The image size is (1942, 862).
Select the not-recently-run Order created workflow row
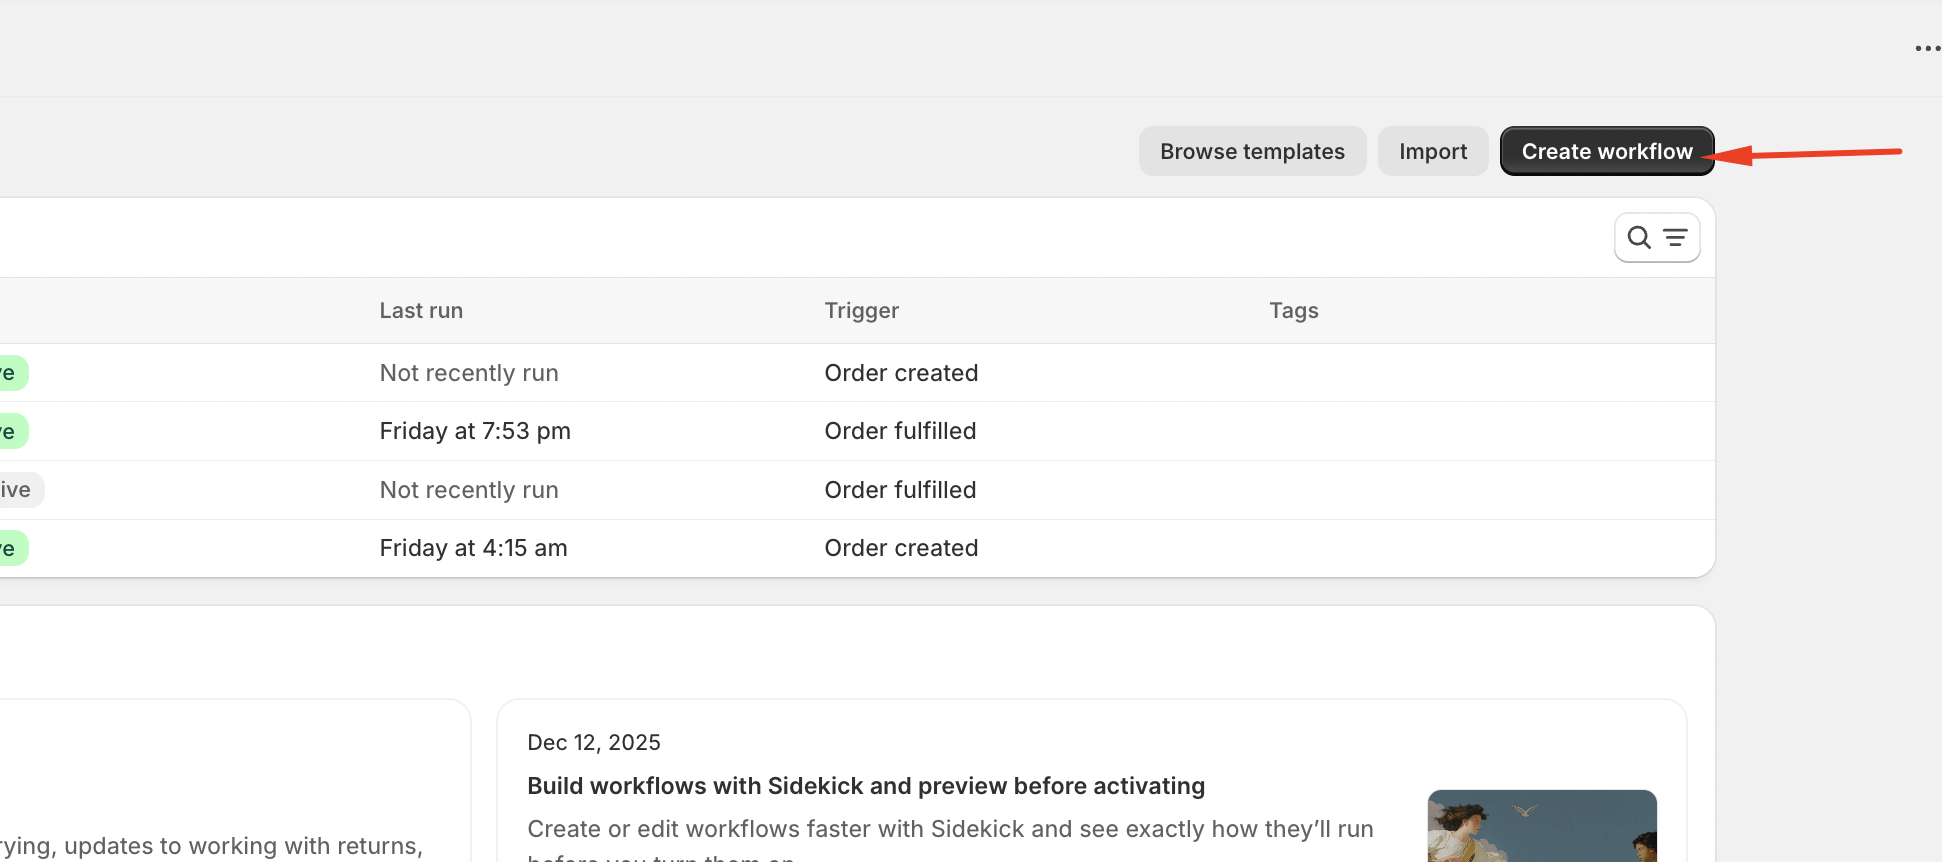[x=469, y=373]
